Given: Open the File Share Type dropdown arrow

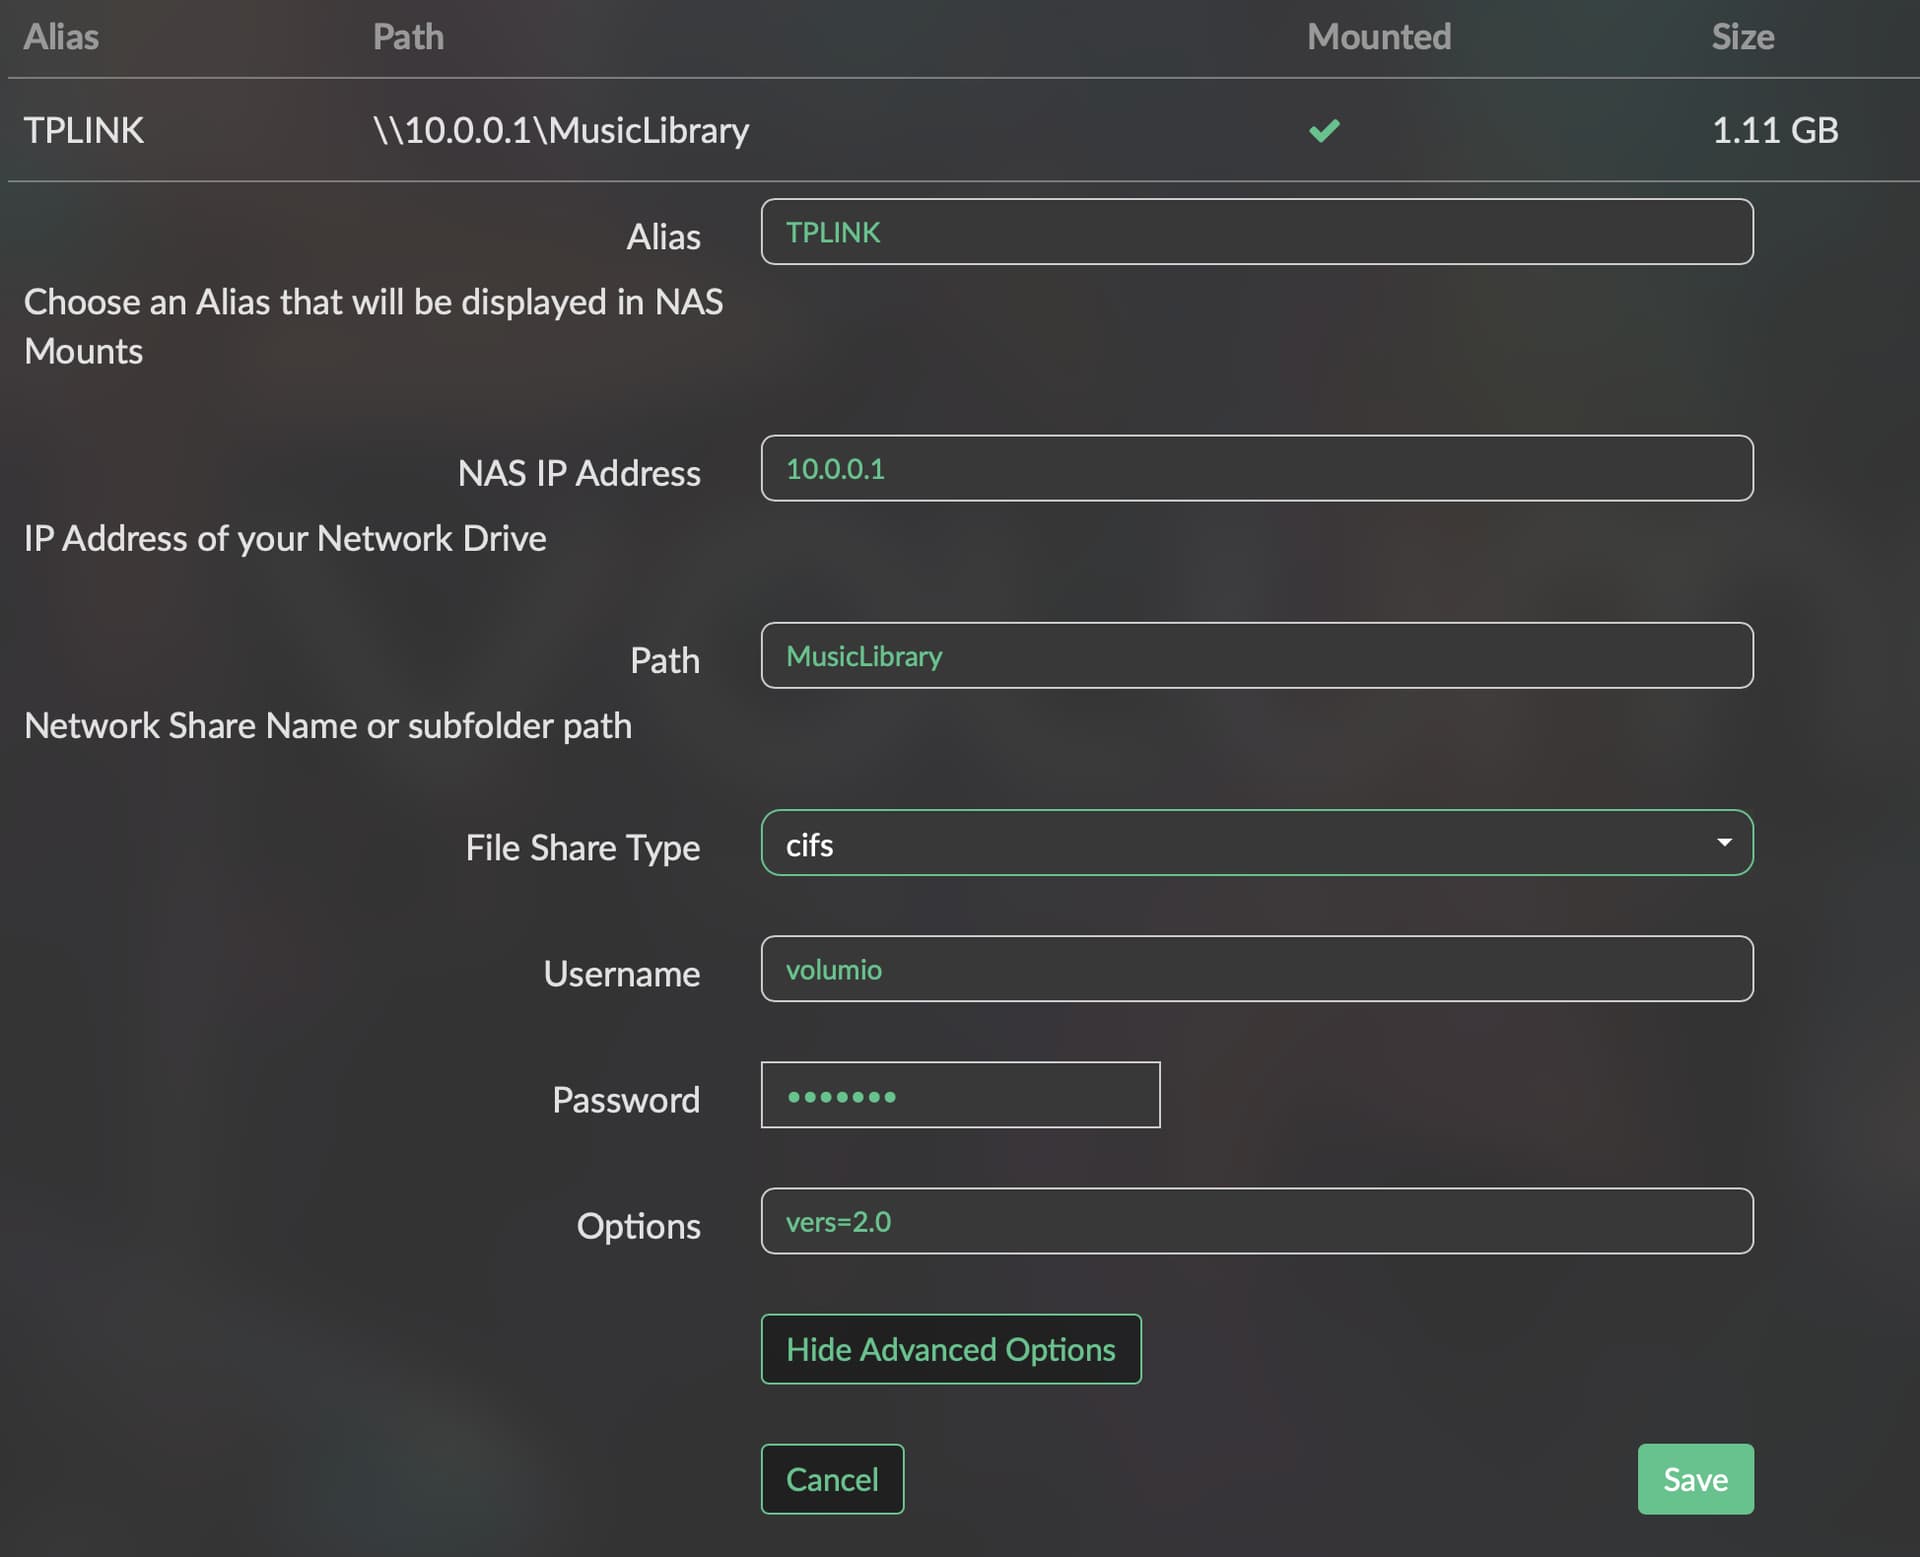Looking at the screenshot, I should (1724, 843).
